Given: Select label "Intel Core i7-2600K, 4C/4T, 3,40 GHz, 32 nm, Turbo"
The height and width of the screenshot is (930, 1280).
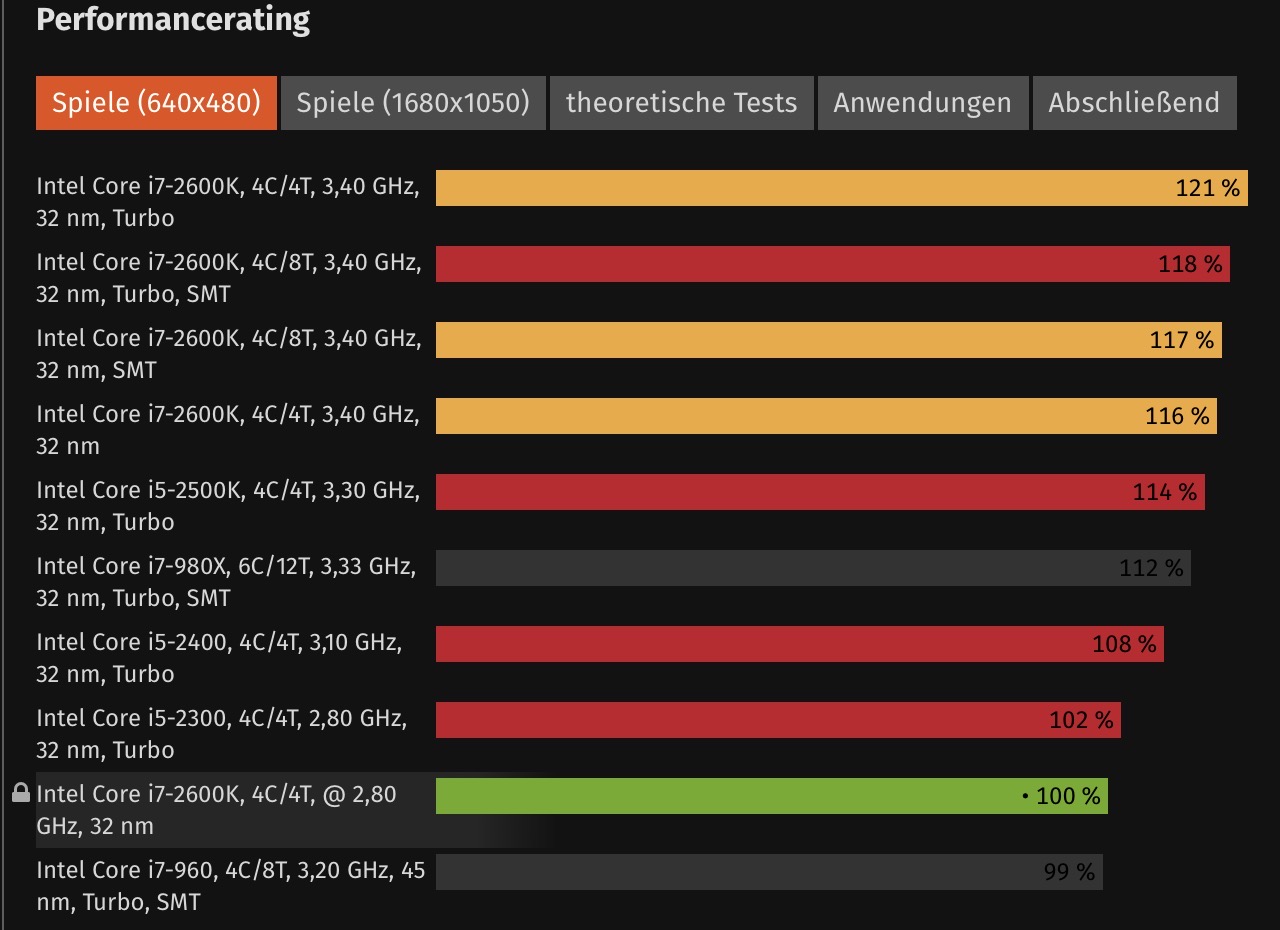Looking at the screenshot, I should [x=228, y=202].
